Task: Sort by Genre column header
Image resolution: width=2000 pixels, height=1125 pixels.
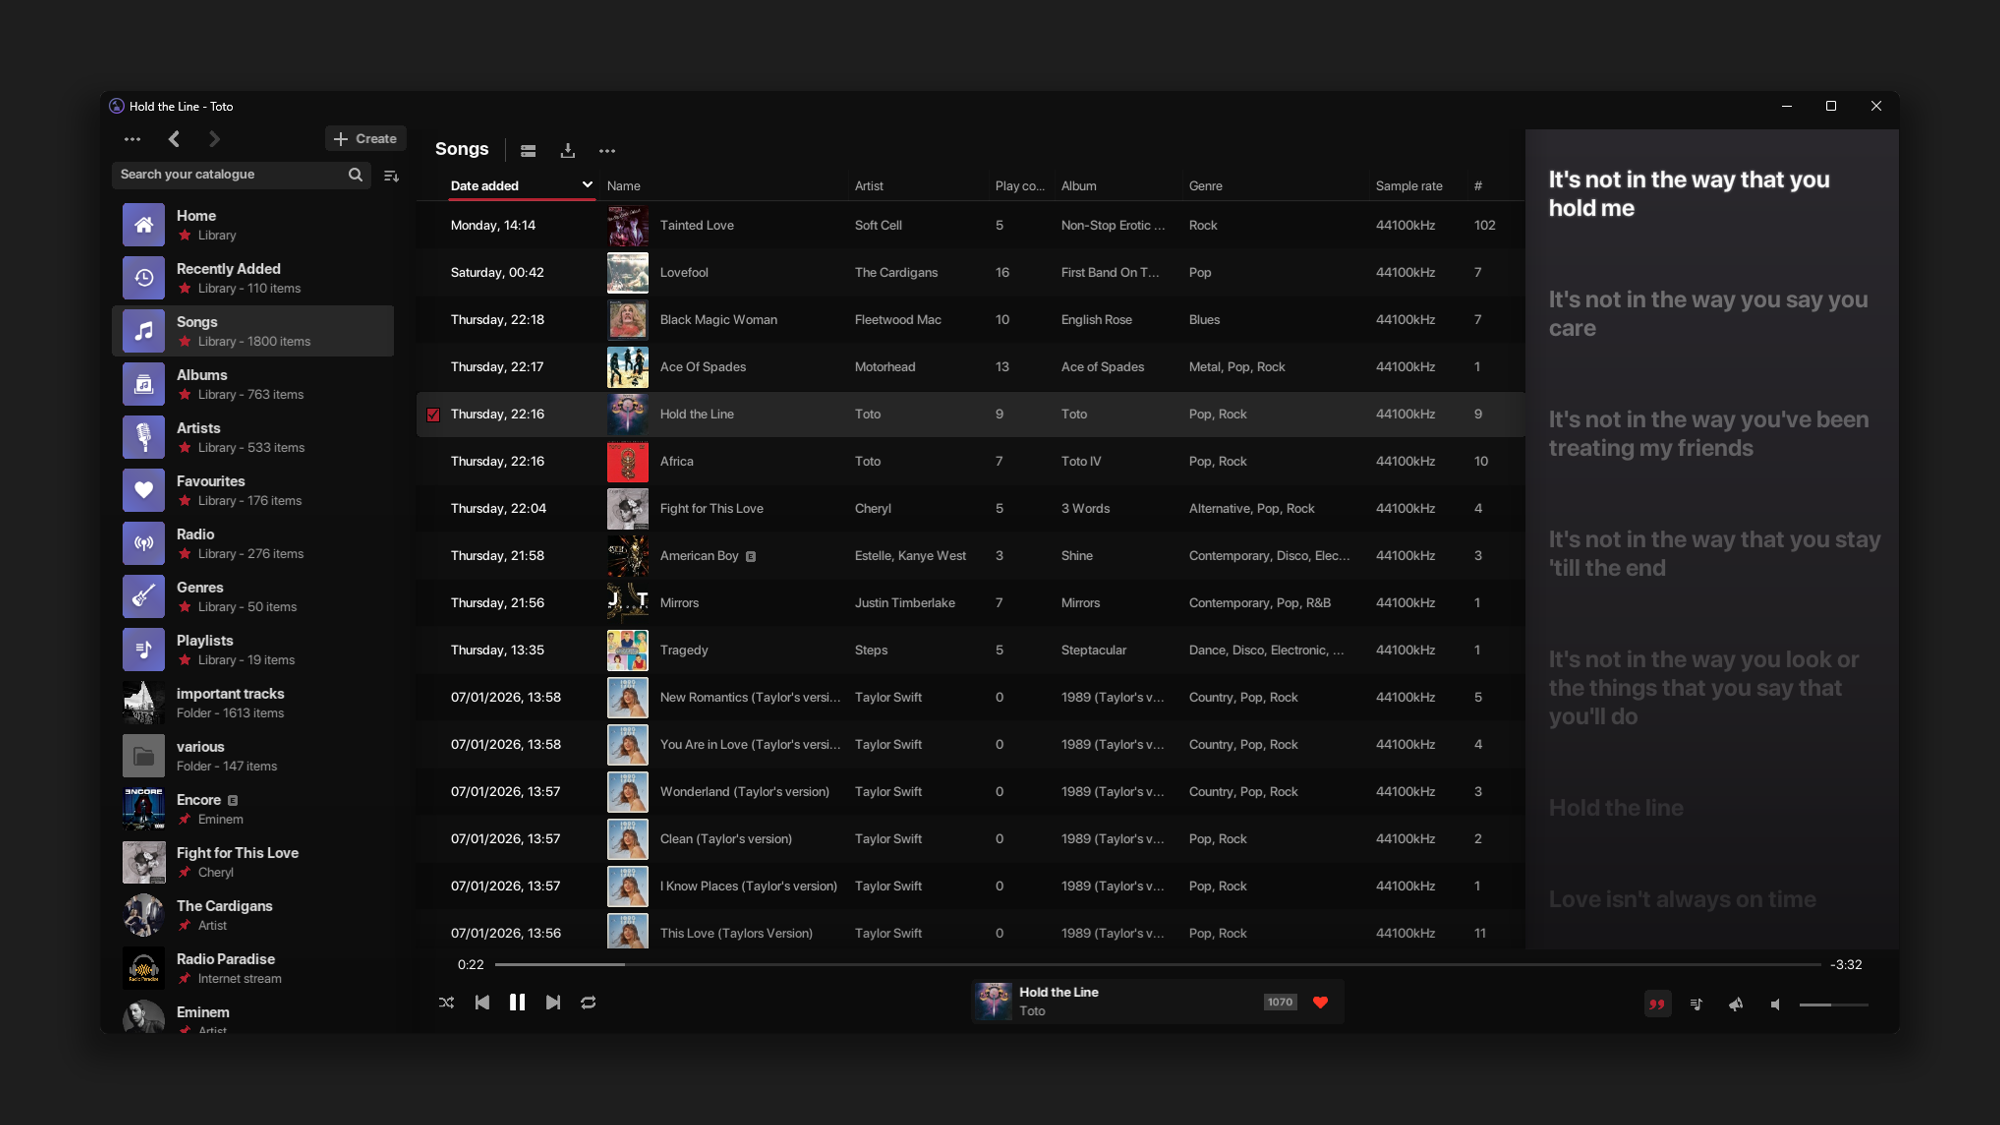Action: tap(1205, 186)
